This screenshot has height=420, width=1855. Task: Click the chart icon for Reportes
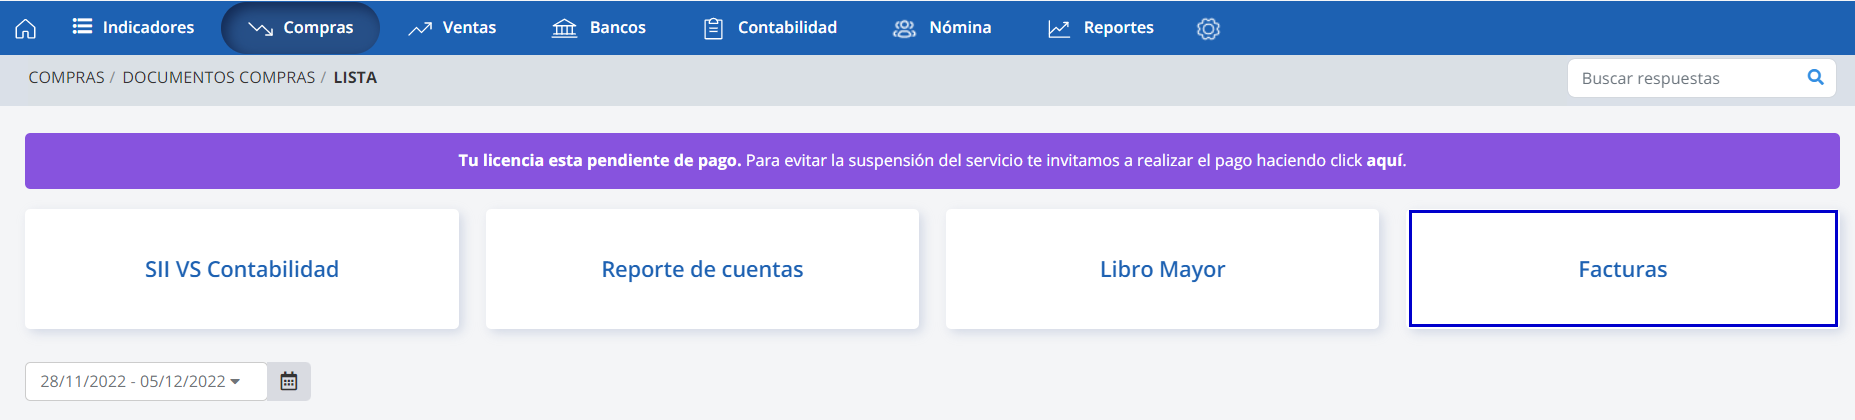tap(1059, 28)
